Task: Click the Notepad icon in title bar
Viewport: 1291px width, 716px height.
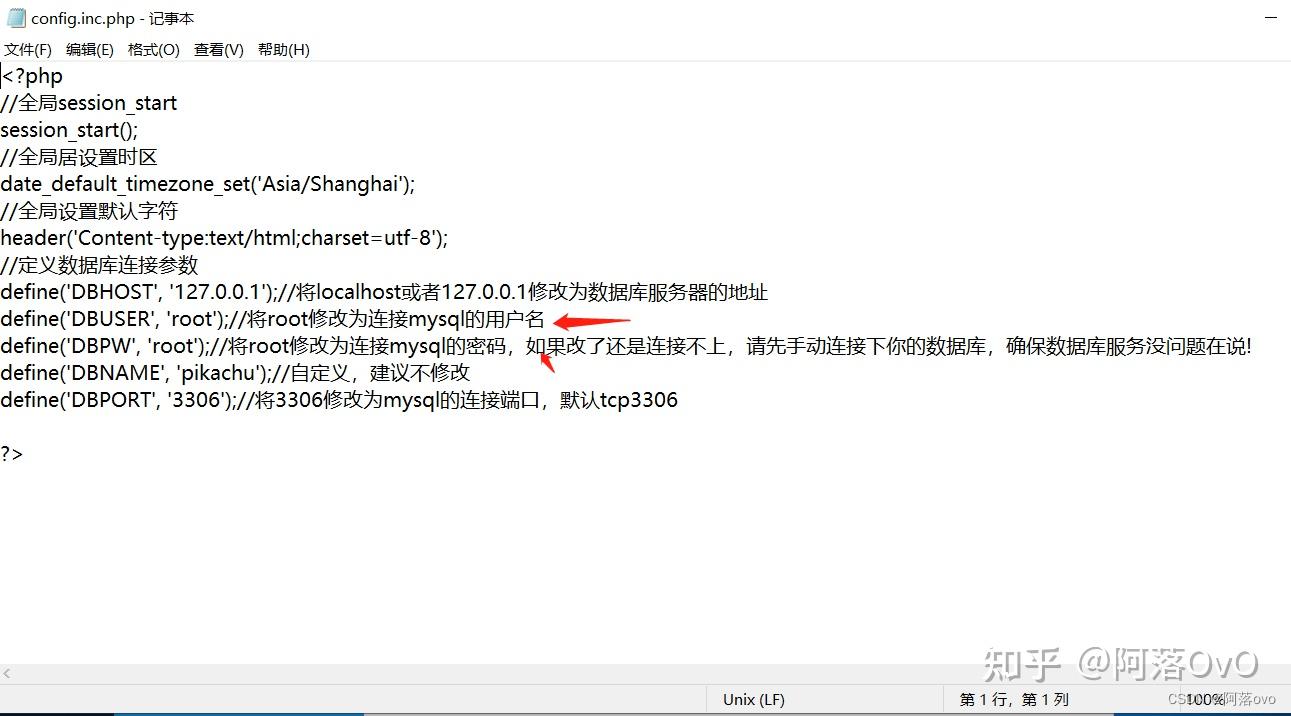Action: [16, 18]
